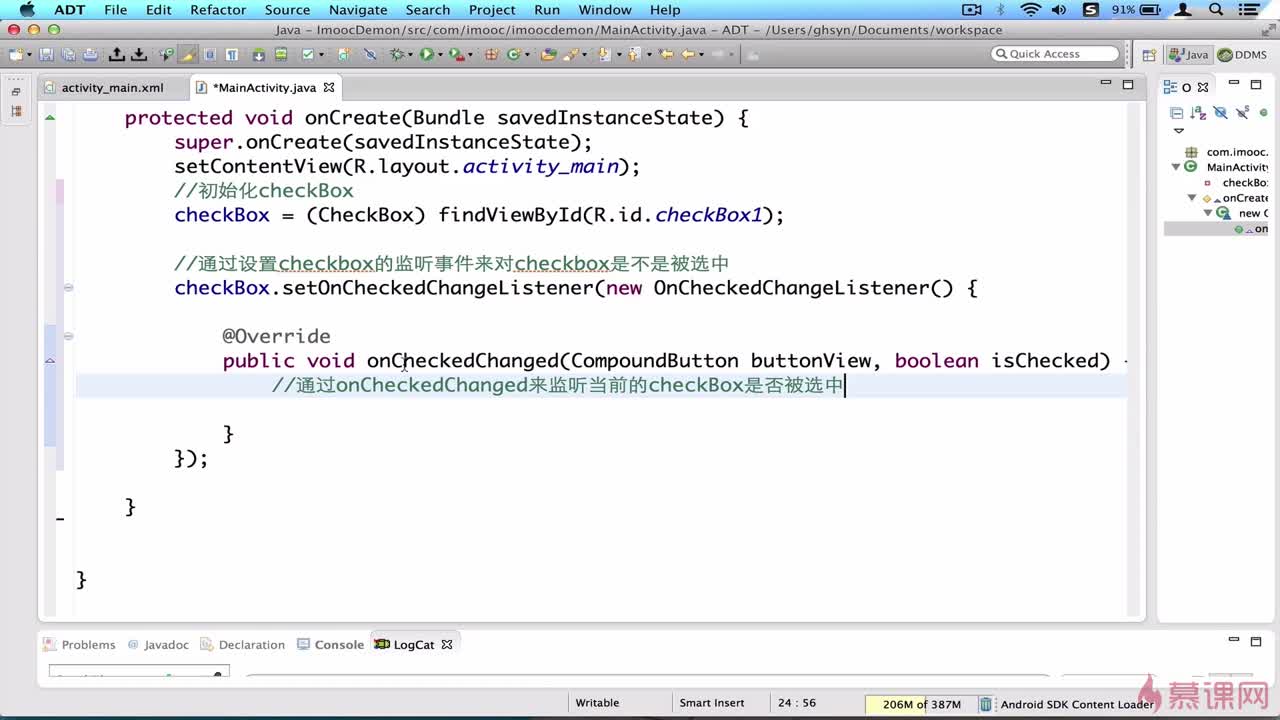Viewport: 1280px width, 720px height.
Task: Open the Open Perspective icon
Action: tap(1150, 55)
